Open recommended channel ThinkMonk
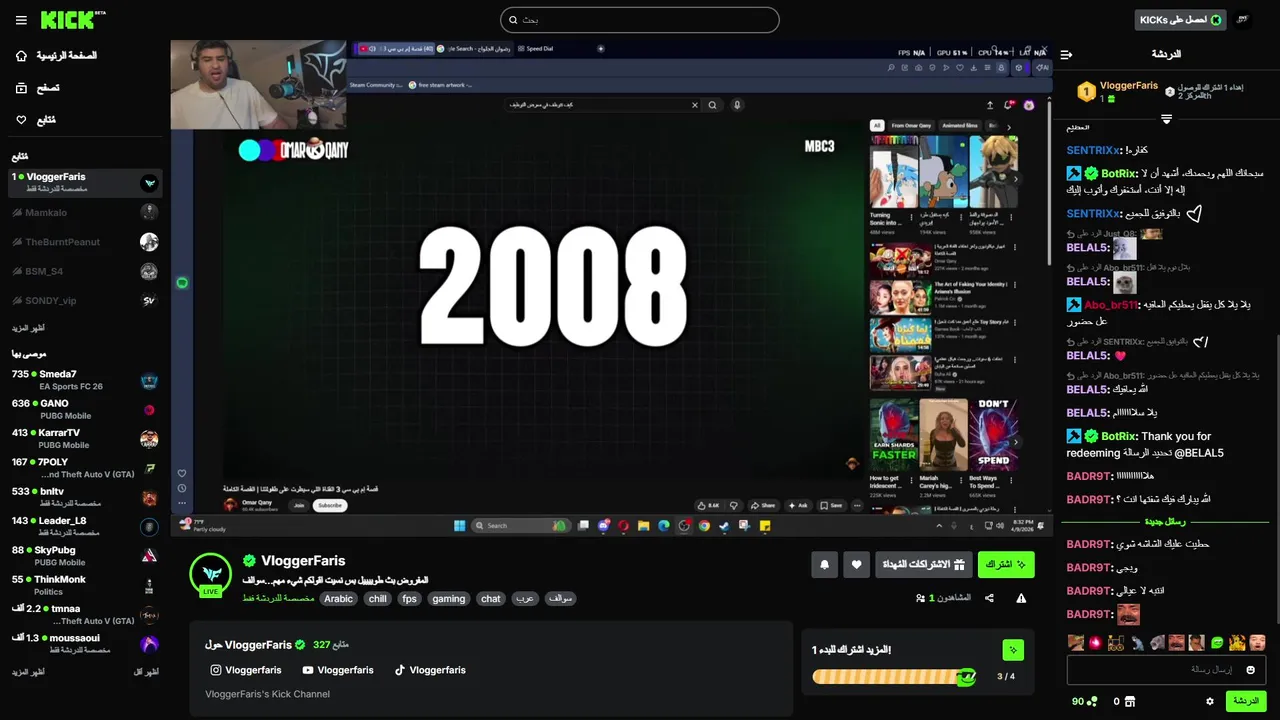 (x=84, y=585)
